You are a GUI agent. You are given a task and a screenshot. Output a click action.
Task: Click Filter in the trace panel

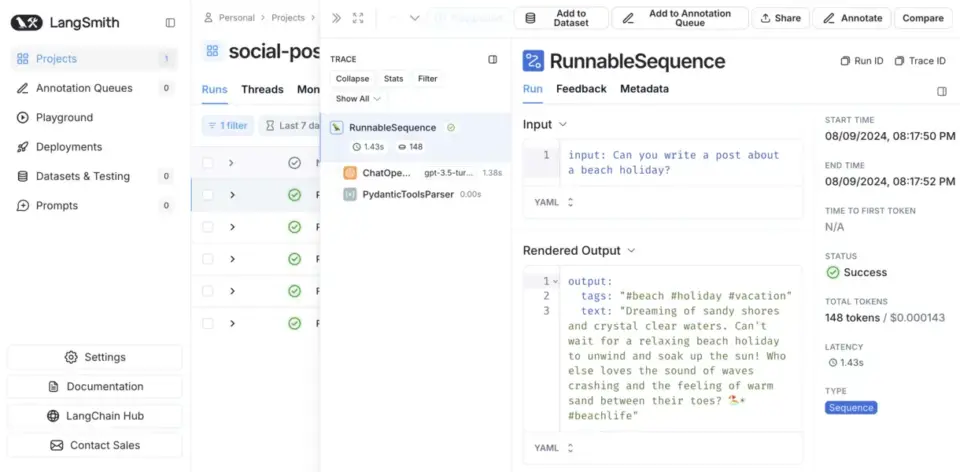[x=428, y=79]
